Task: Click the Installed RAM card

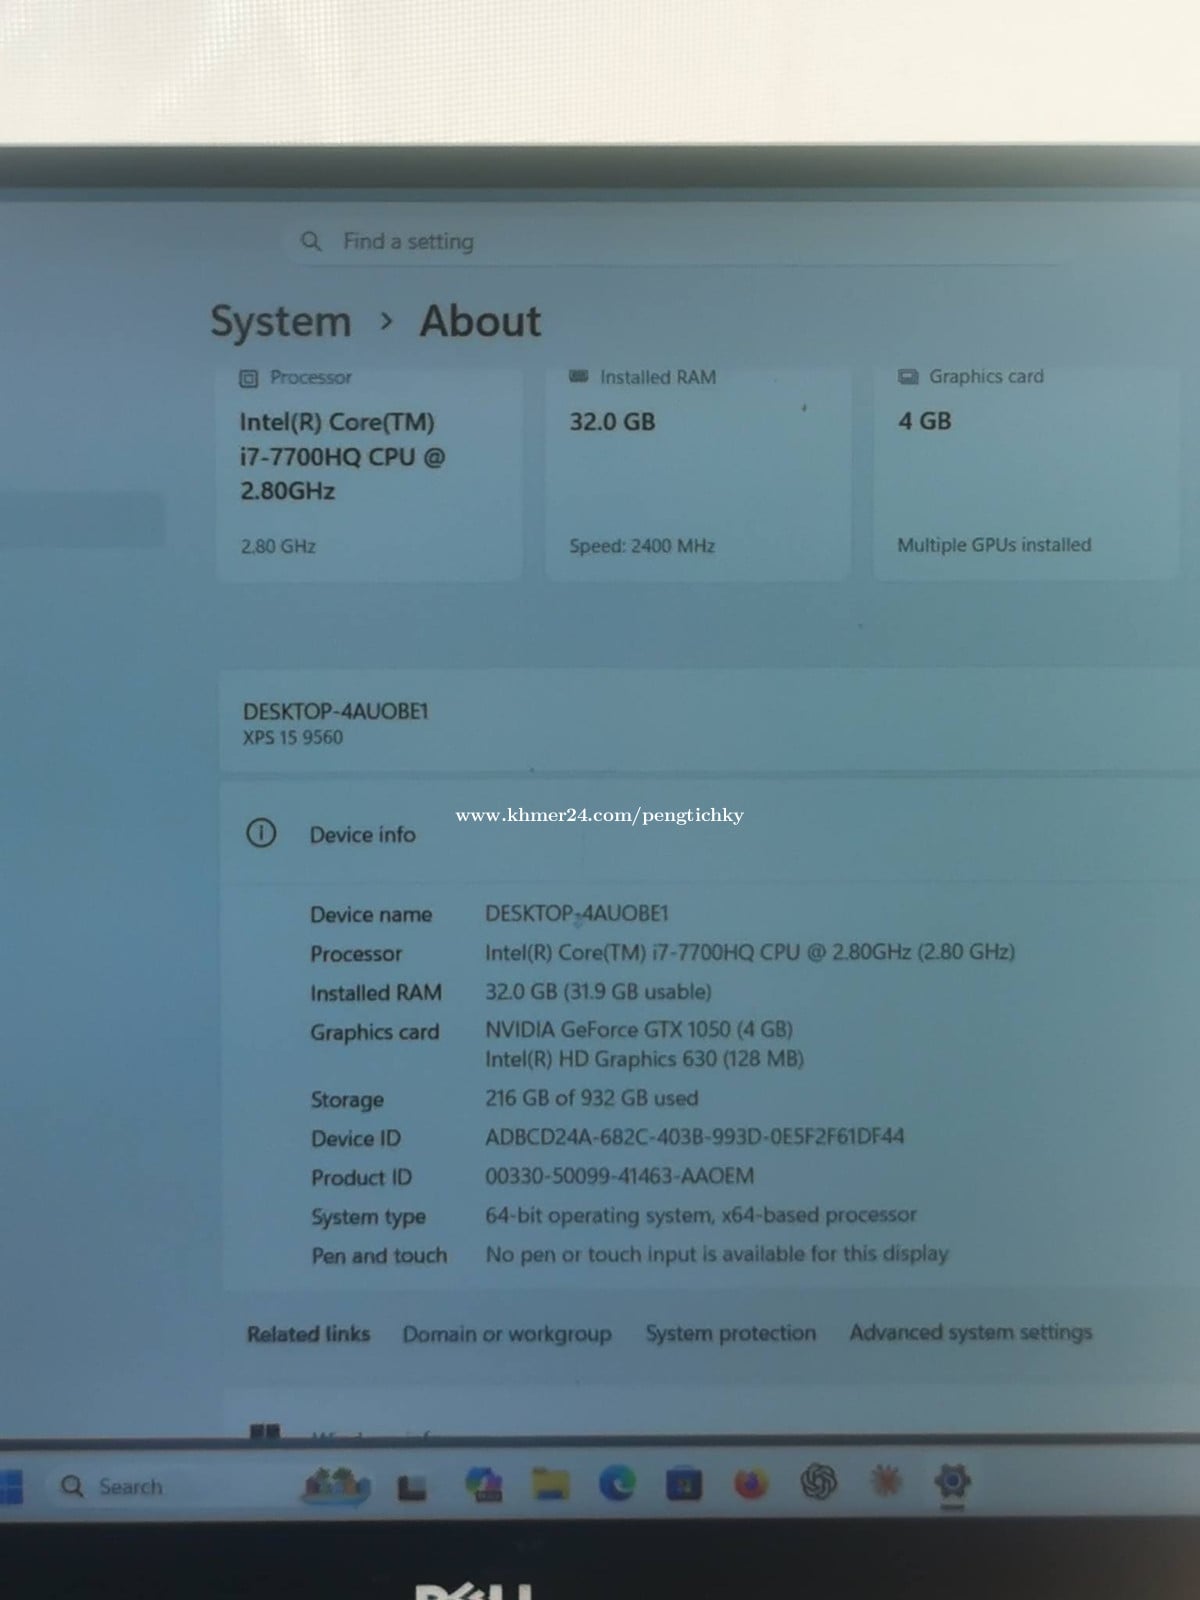Action: (697, 472)
